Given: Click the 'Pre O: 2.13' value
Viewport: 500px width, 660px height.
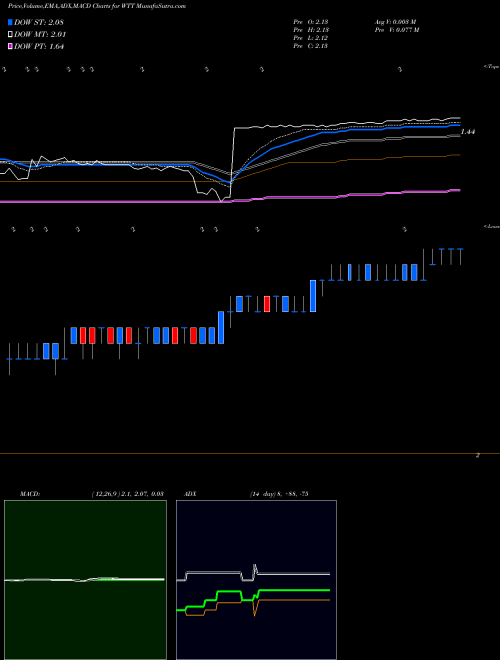Looking at the screenshot, I should (x=311, y=22).
